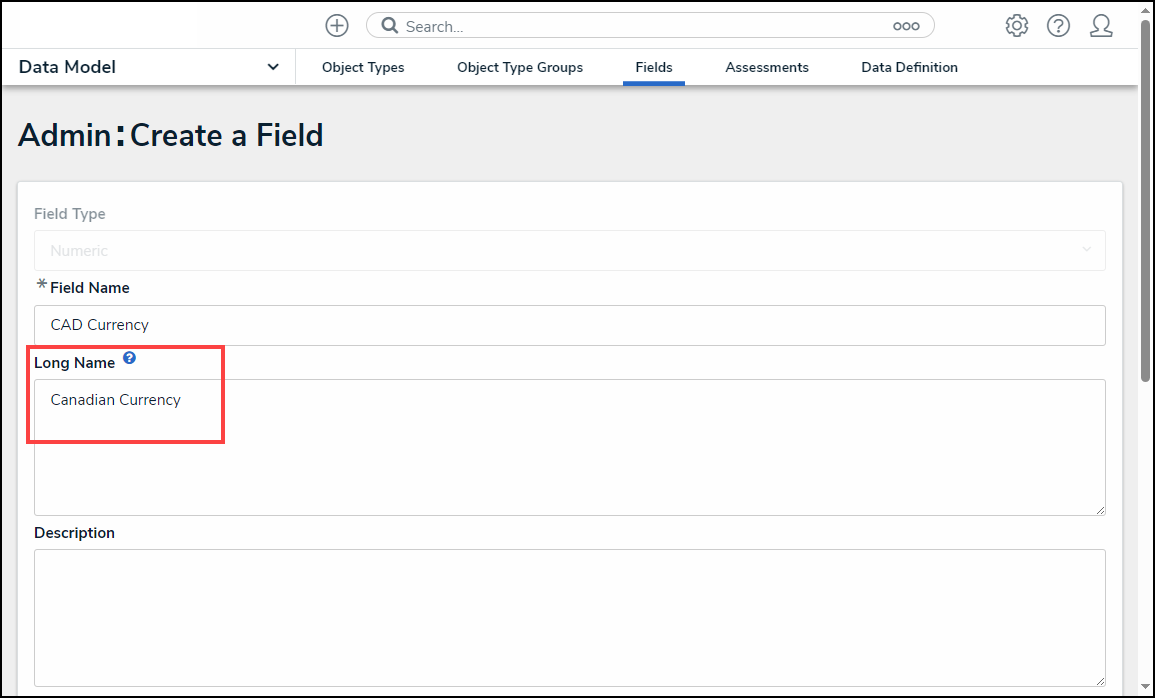Viewport: 1155px width, 698px height.
Task: Click the plus create icon
Action: [x=337, y=26]
